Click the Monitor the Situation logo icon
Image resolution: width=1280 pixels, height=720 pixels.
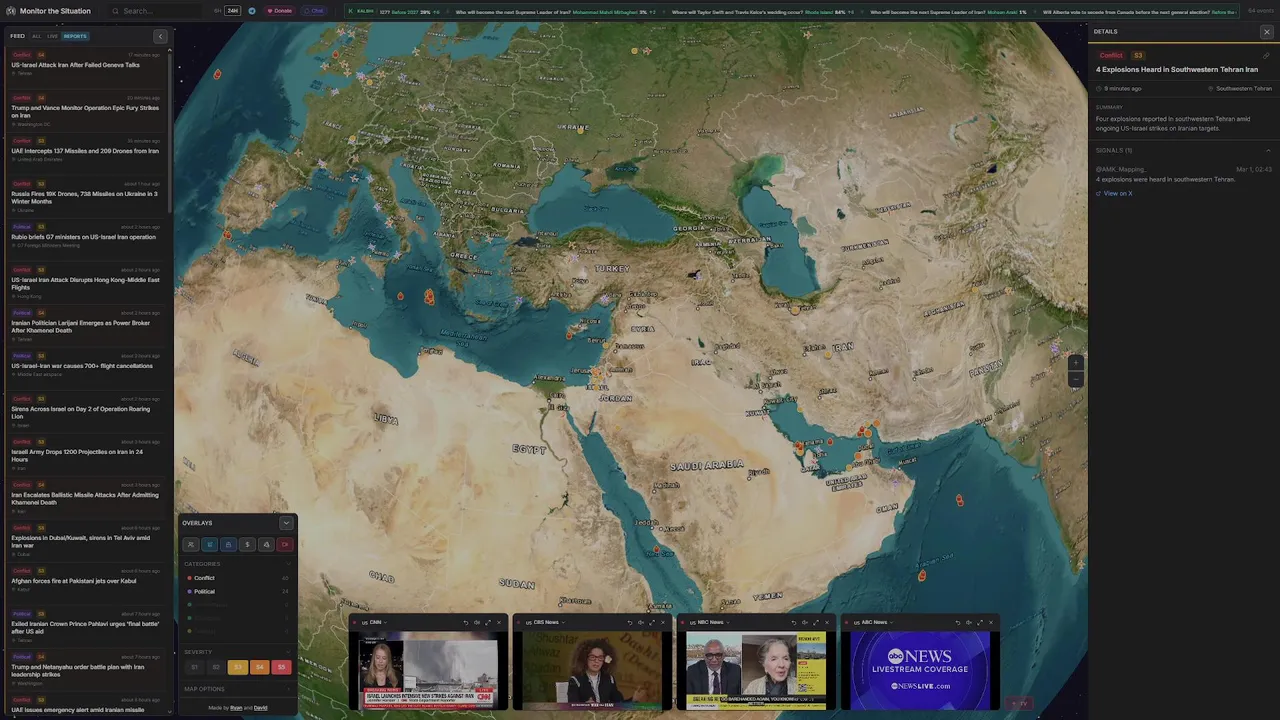[11, 11]
